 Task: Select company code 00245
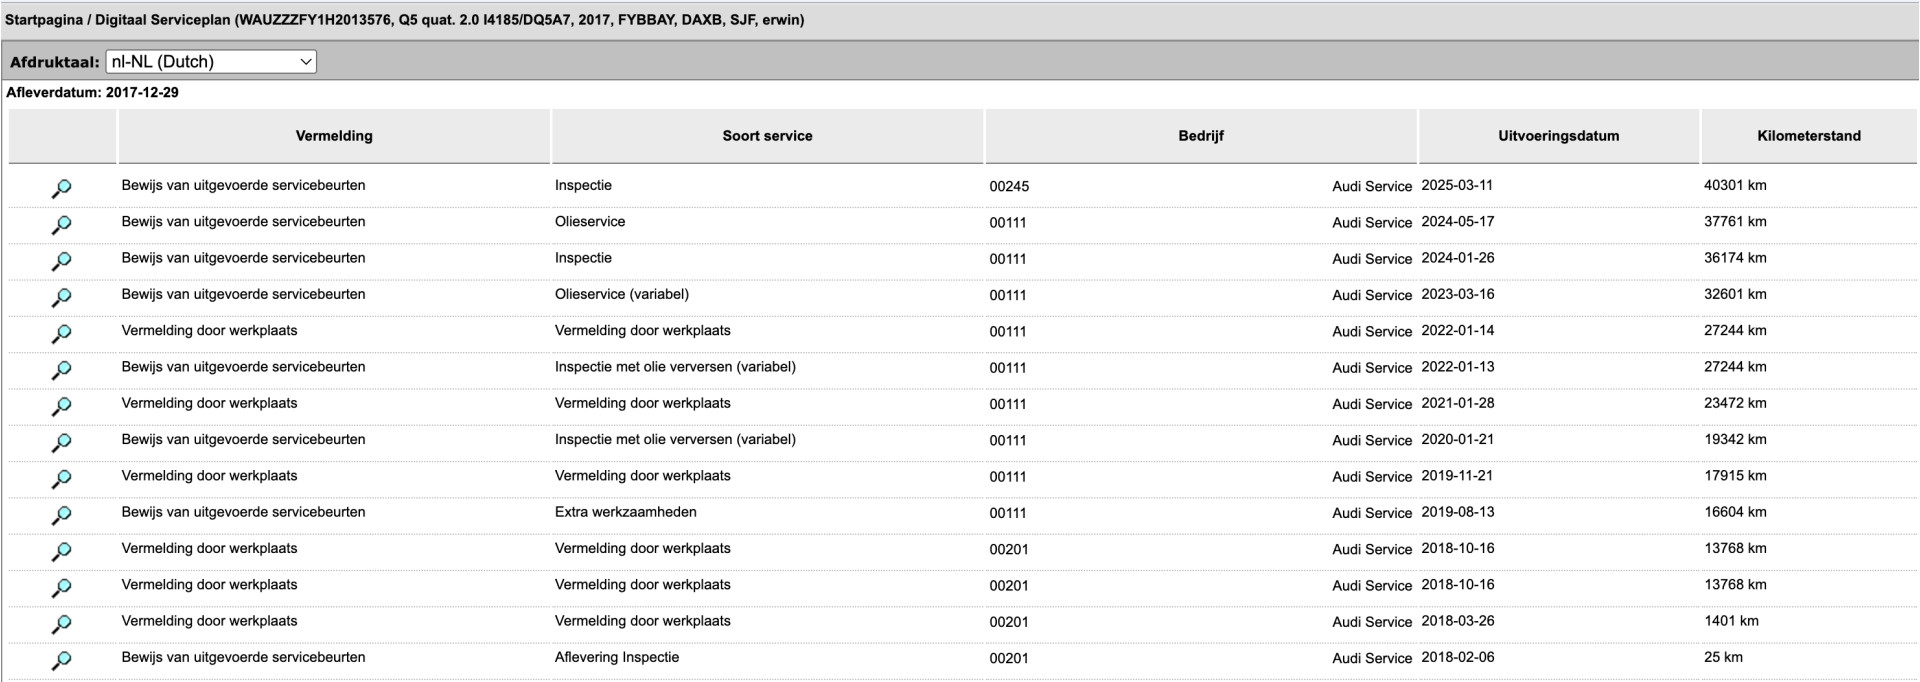click(1009, 186)
